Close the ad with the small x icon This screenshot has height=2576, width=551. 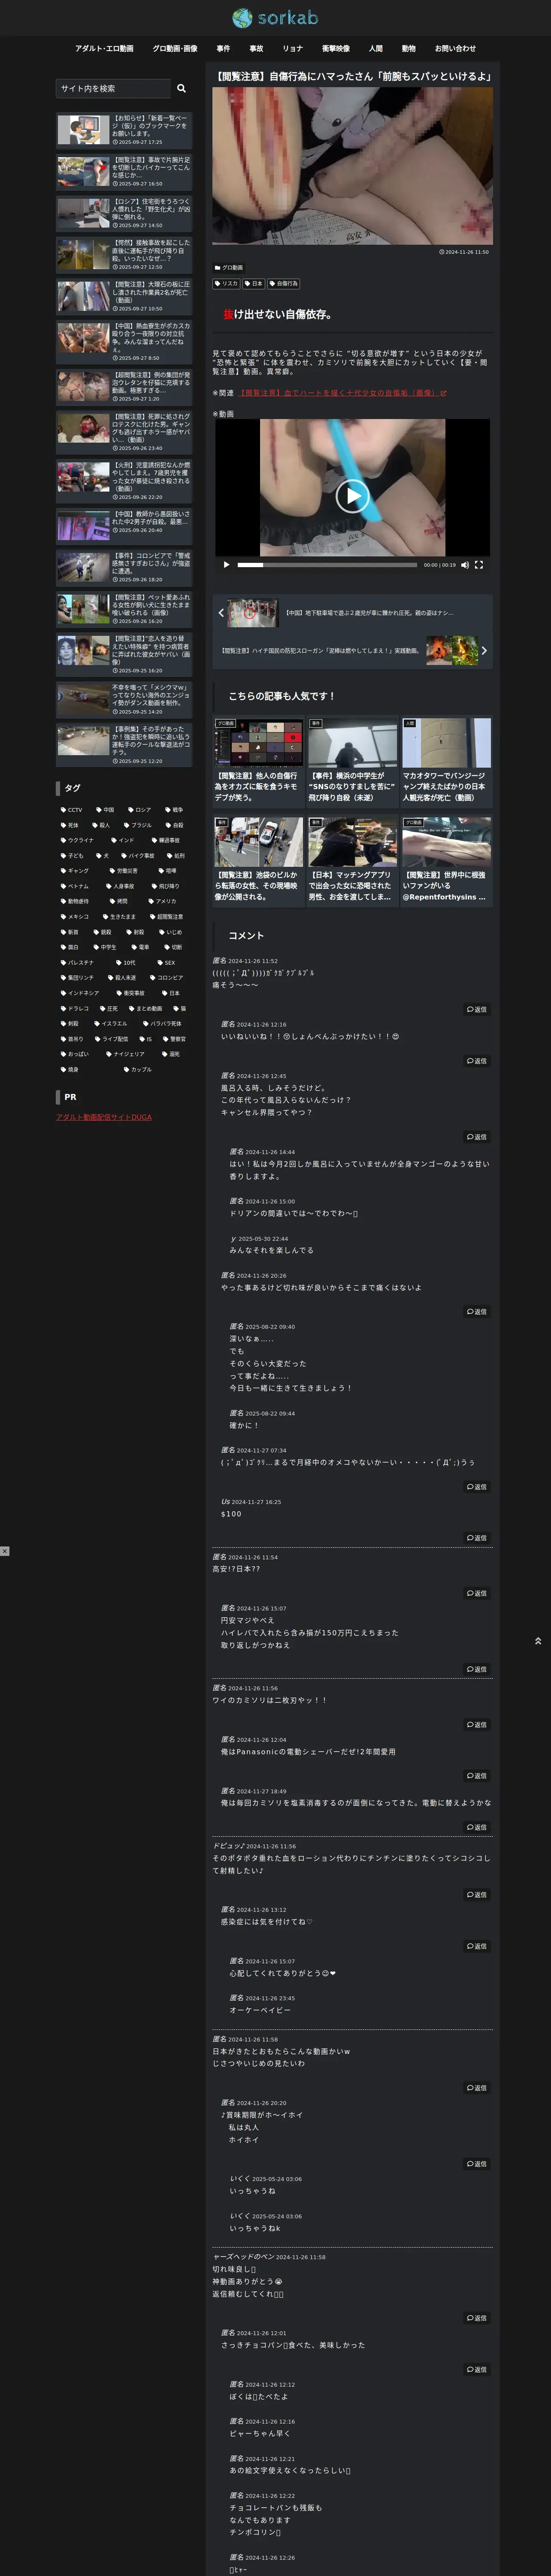[x=5, y=1551]
